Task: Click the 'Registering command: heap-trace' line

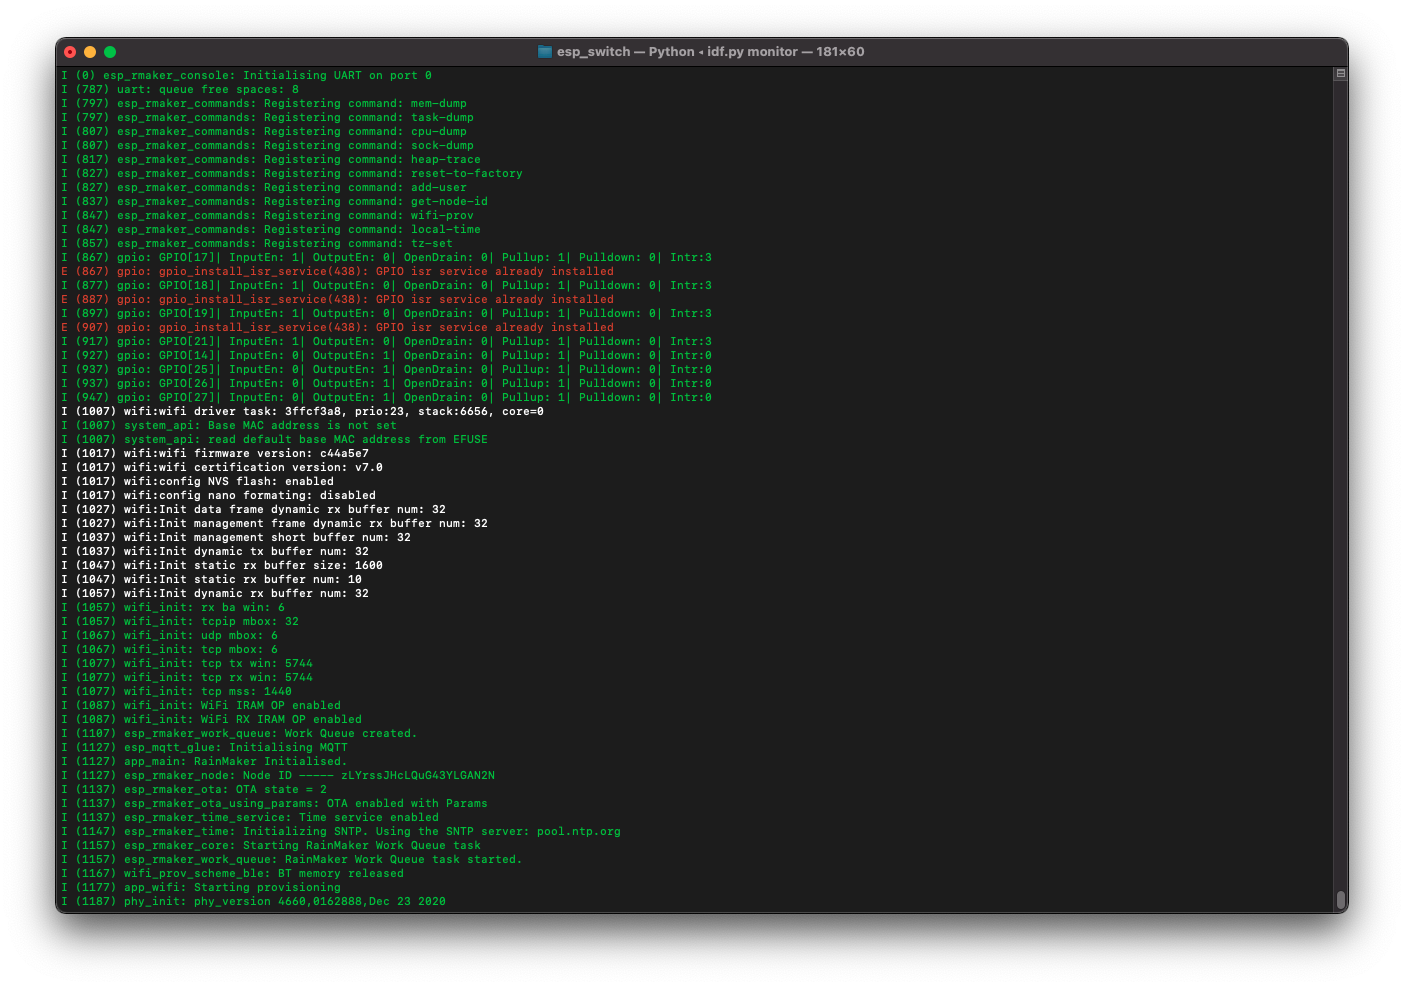Action: click(x=271, y=159)
